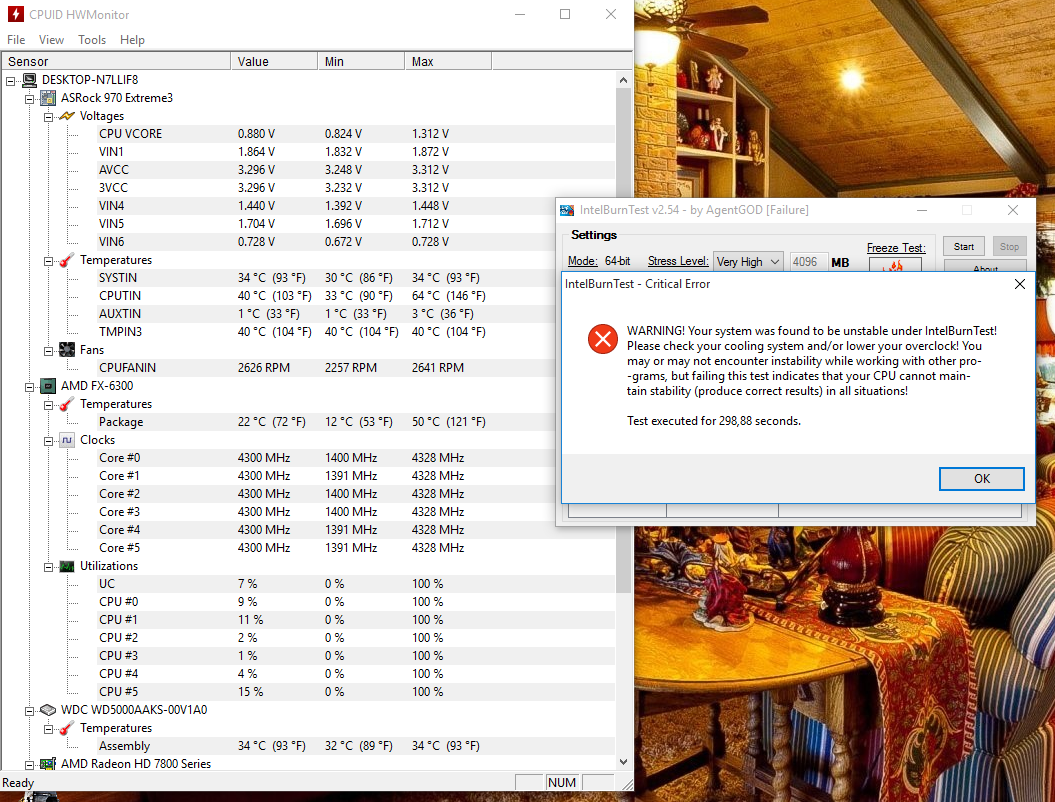Click the thermometer icon of the WDC drive Temperatures node
This screenshot has width=1055, height=802.
click(x=67, y=728)
